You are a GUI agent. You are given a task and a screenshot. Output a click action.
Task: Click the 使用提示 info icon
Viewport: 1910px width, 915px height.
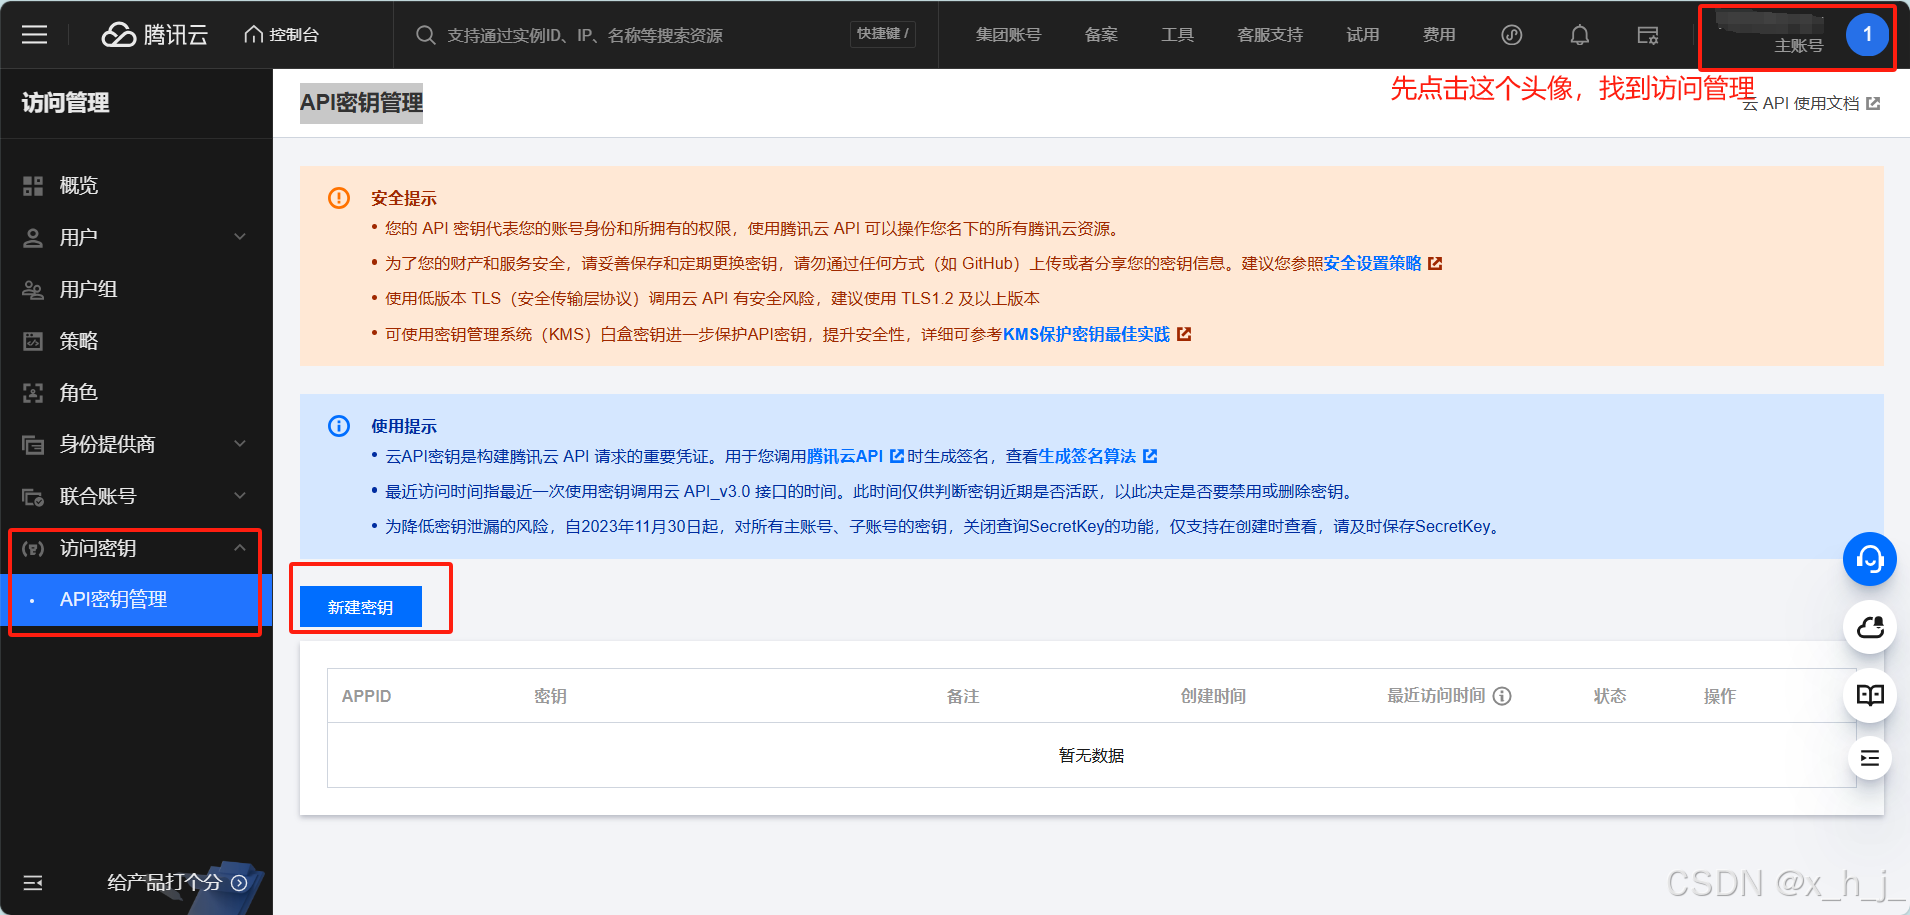pyautogui.click(x=339, y=426)
